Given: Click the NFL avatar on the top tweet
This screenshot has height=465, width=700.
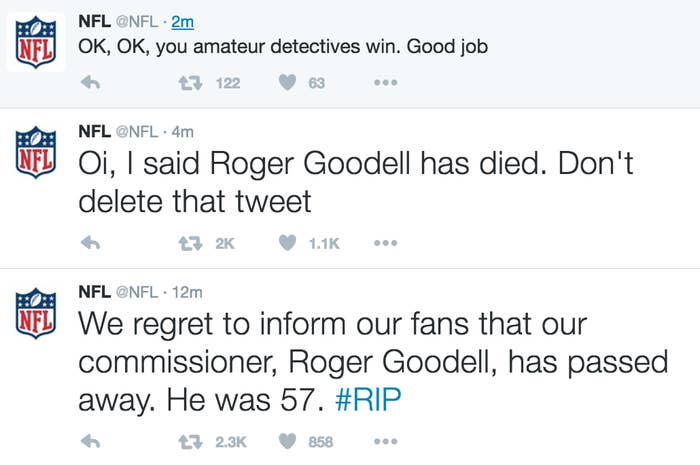Looking at the screenshot, I should click(x=36, y=42).
